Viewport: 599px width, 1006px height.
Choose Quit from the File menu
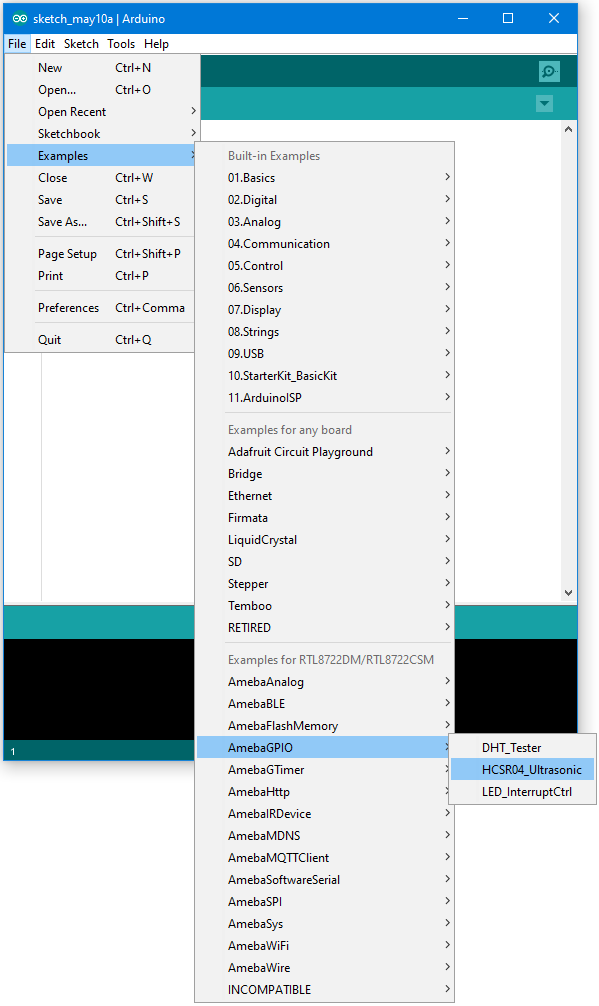tap(101, 340)
